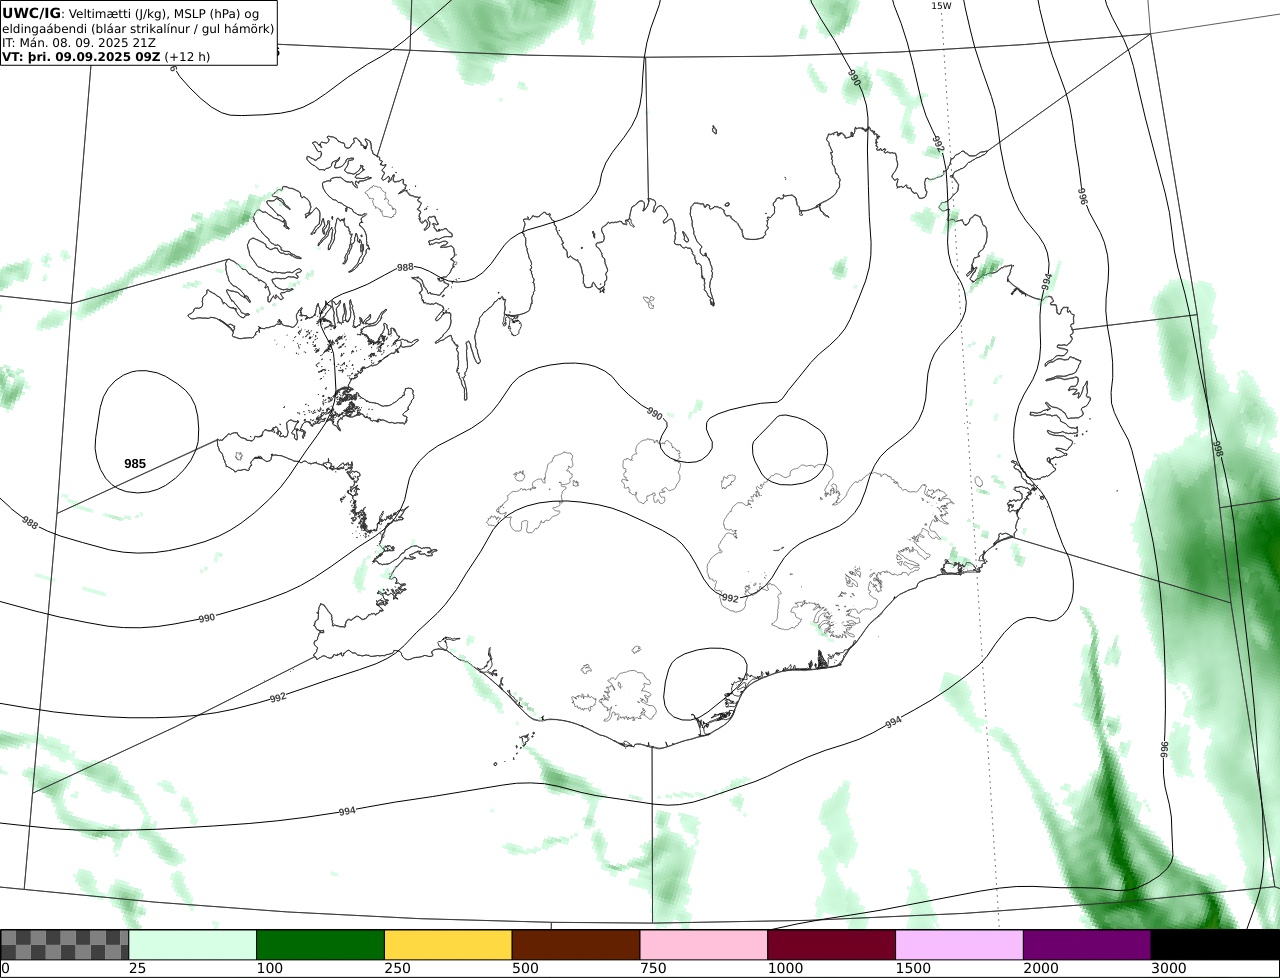
Task: Click the legend tick label "1000"
Action: pos(785,969)
